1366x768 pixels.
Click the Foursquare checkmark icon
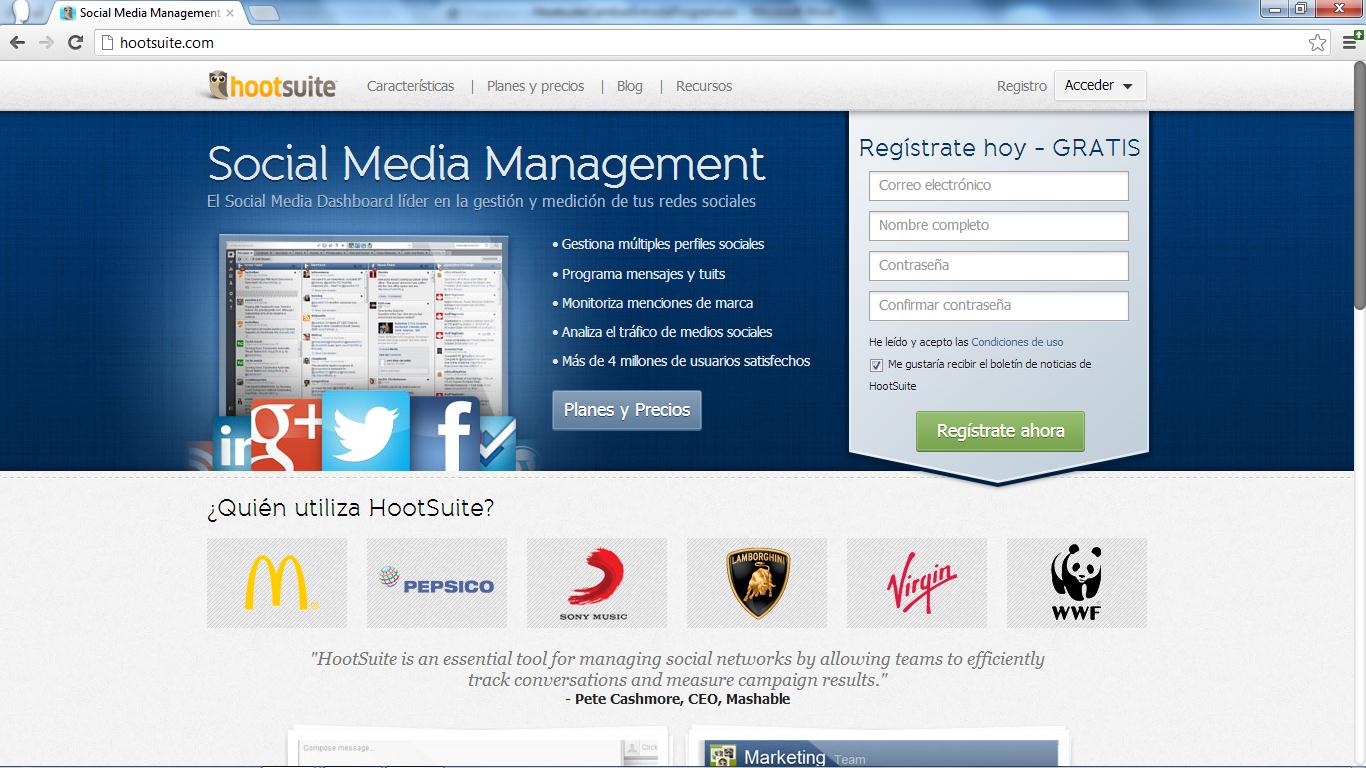[x=498, y=444]
